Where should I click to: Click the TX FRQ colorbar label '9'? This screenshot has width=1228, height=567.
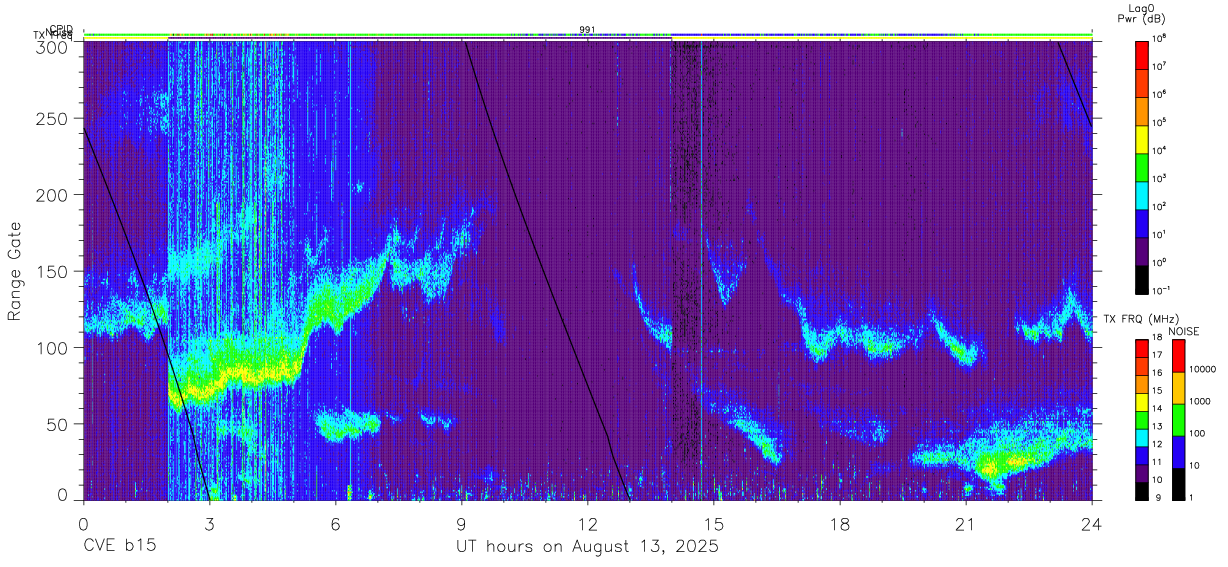coord(1156,497)
